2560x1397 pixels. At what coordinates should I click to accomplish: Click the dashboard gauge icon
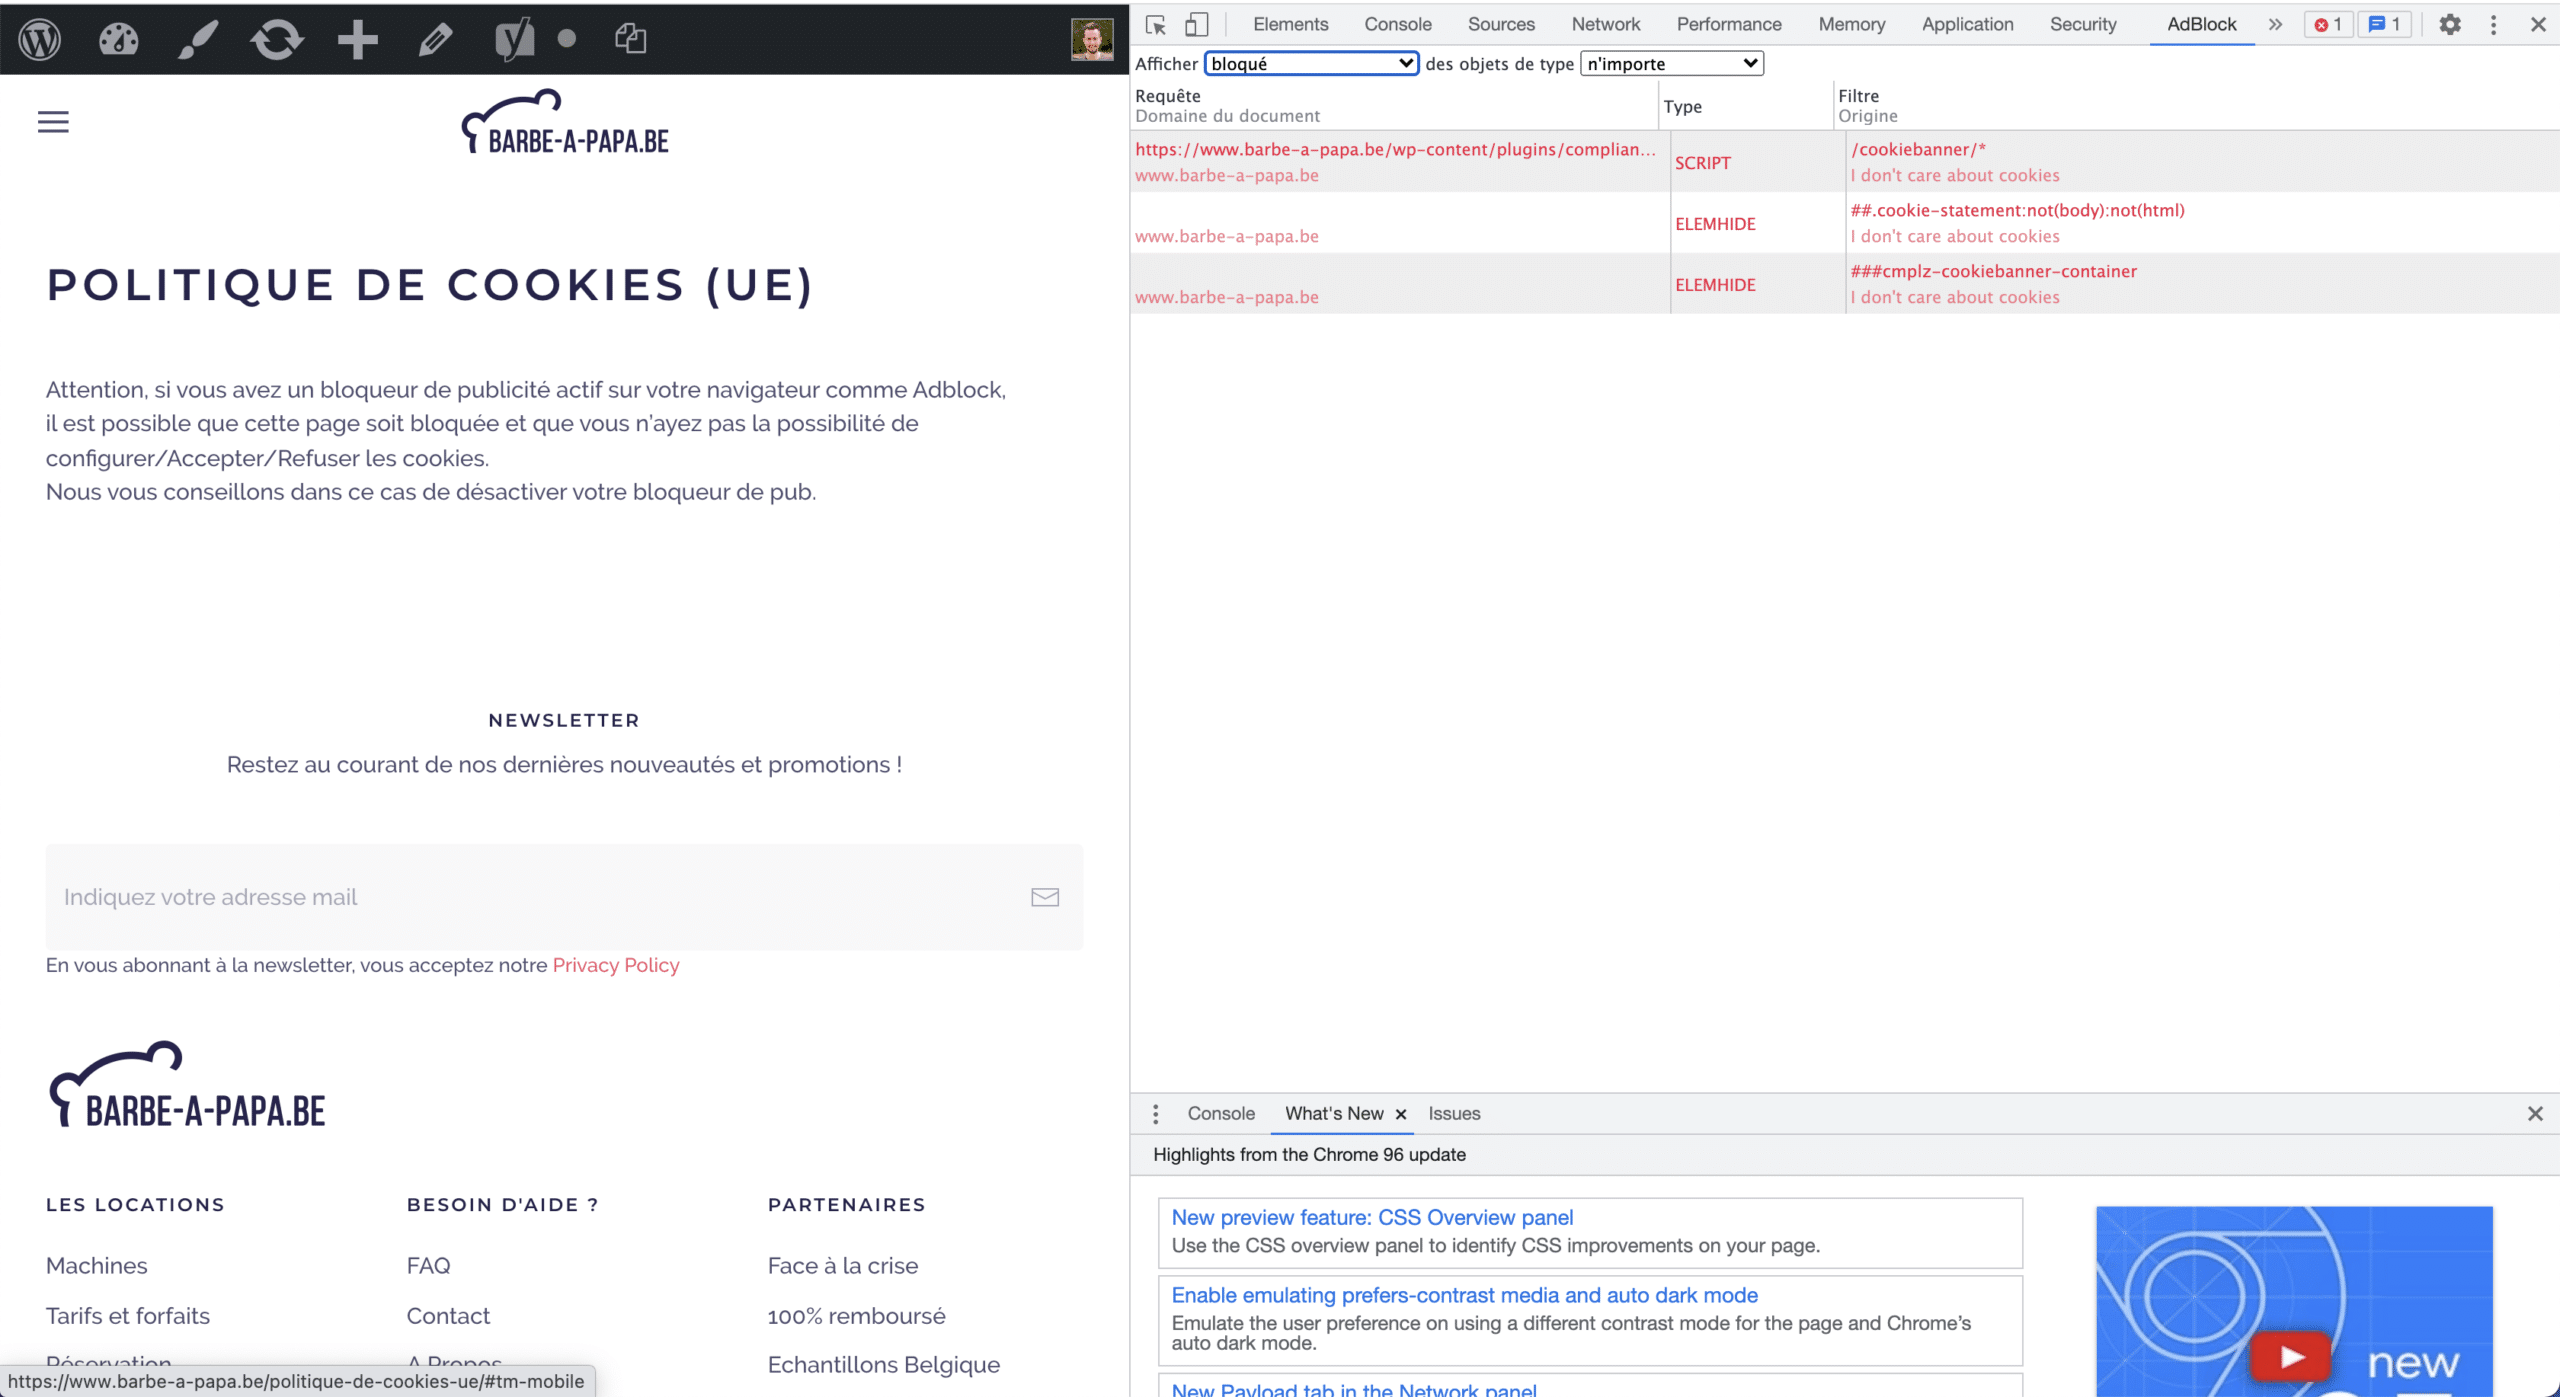point(118,39)
